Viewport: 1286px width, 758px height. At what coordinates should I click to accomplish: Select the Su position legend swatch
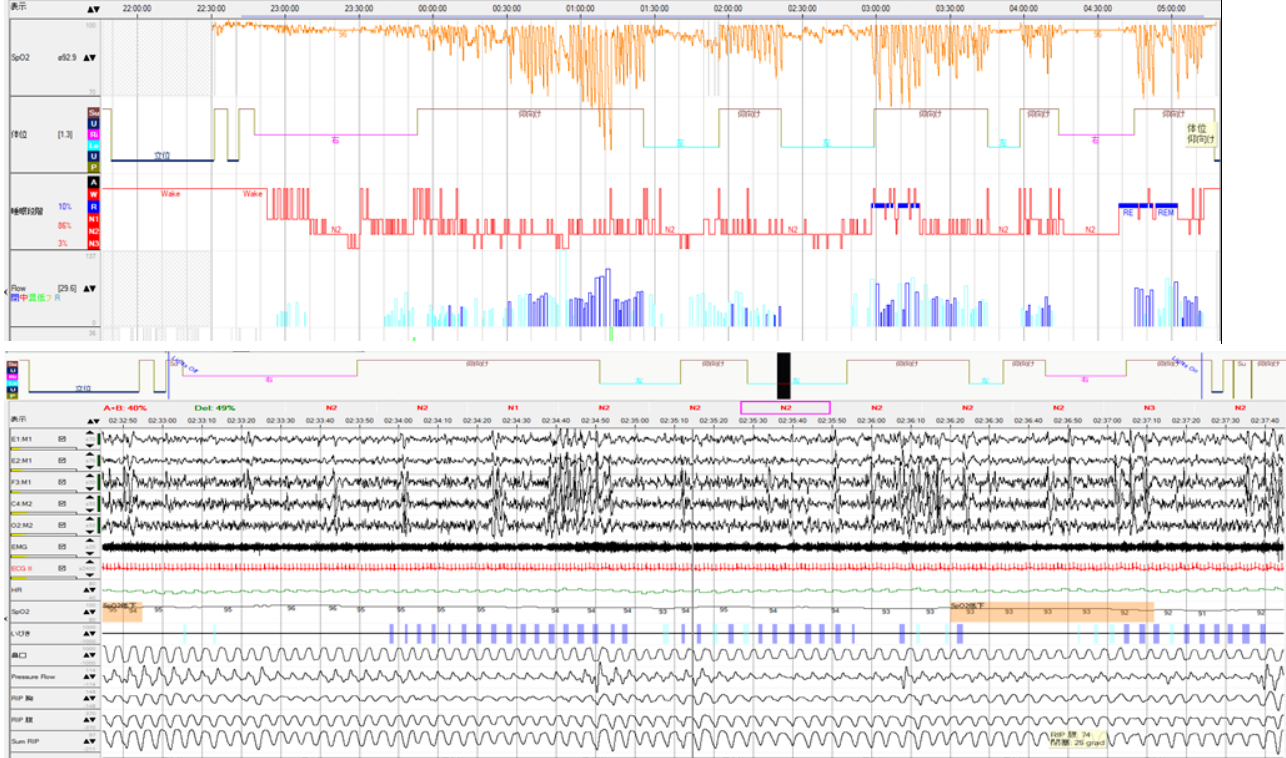(93, 112)
